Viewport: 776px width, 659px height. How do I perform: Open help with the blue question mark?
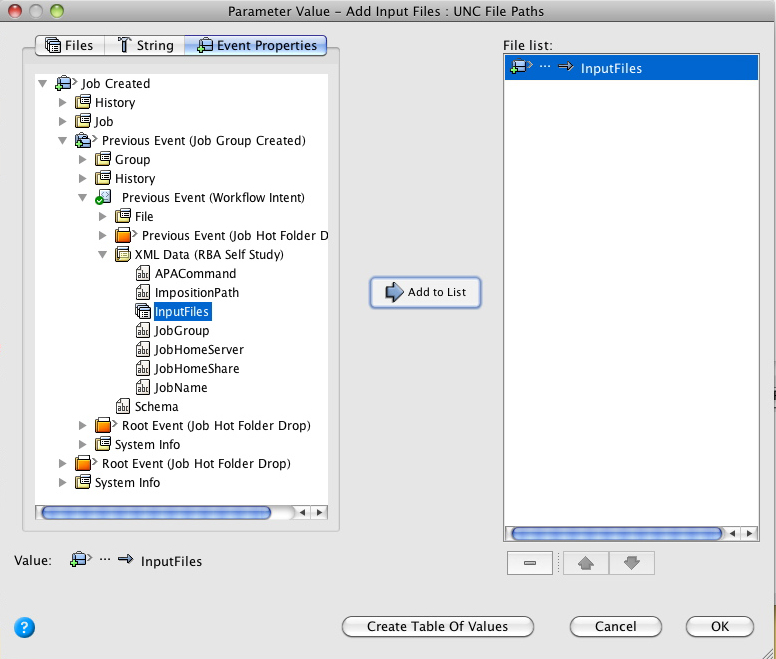[24, 627]
